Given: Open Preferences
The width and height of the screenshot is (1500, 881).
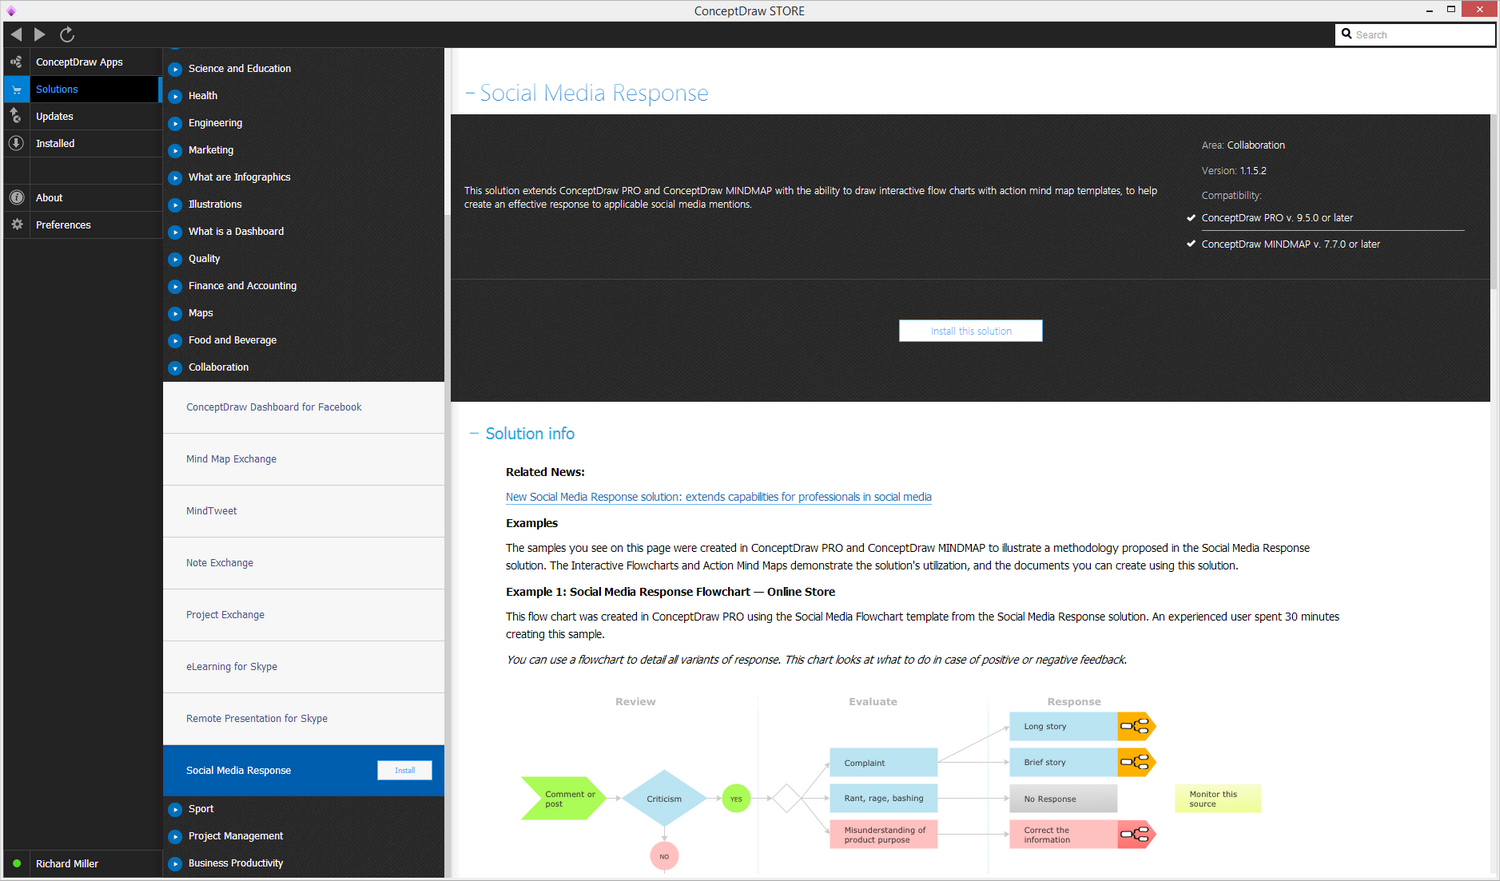Looking at the screenshot, I should pyautogui.click(x=81, y=225).
